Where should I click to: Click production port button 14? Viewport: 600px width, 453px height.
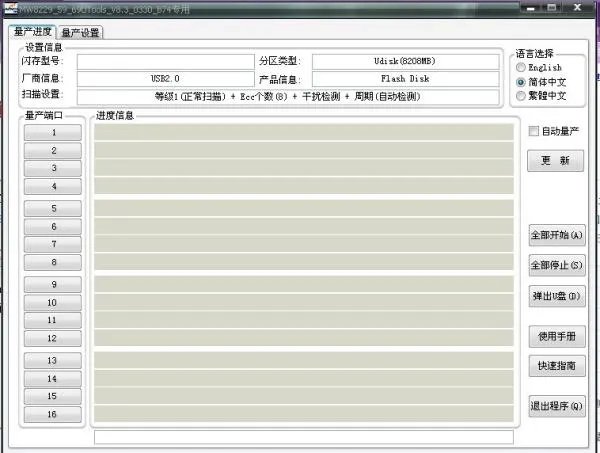click(53, 378)
